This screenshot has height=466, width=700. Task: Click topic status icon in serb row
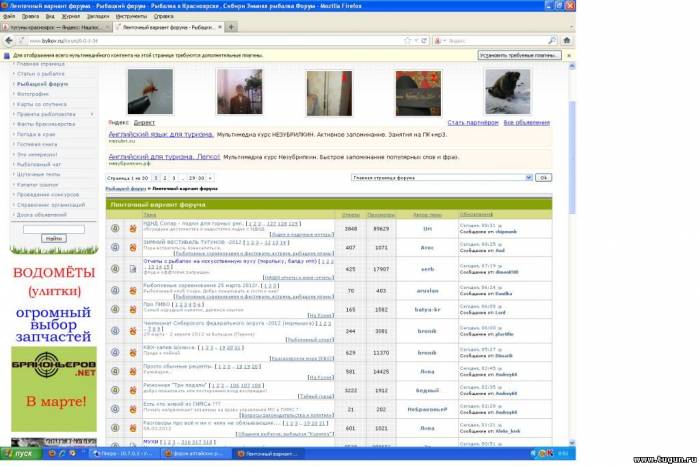[115, 269]
